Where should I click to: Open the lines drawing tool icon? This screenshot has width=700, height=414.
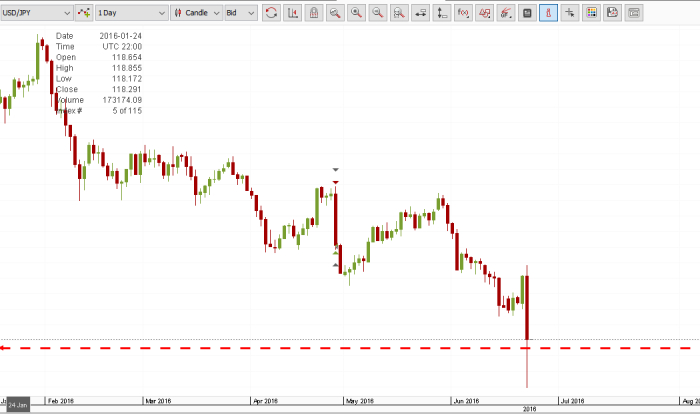click(x=506, y=13)
